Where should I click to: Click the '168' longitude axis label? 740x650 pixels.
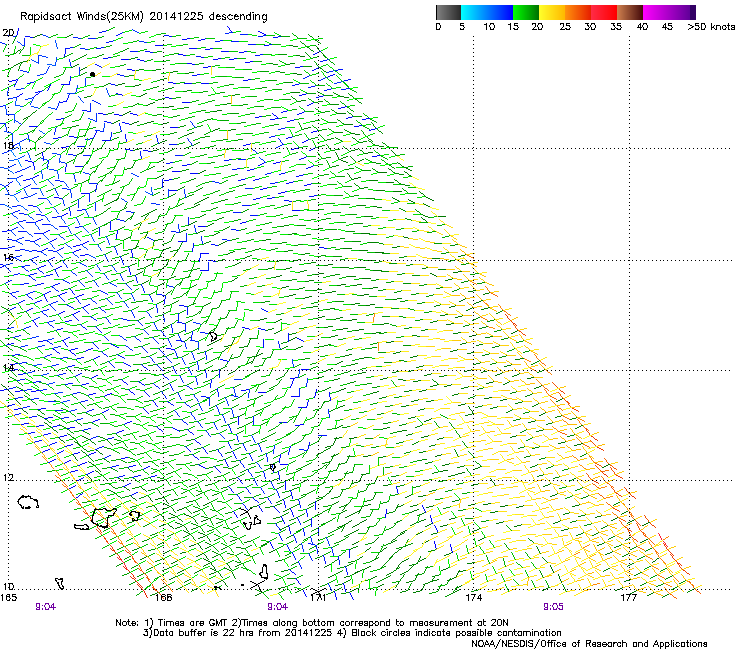click(163, 598)
